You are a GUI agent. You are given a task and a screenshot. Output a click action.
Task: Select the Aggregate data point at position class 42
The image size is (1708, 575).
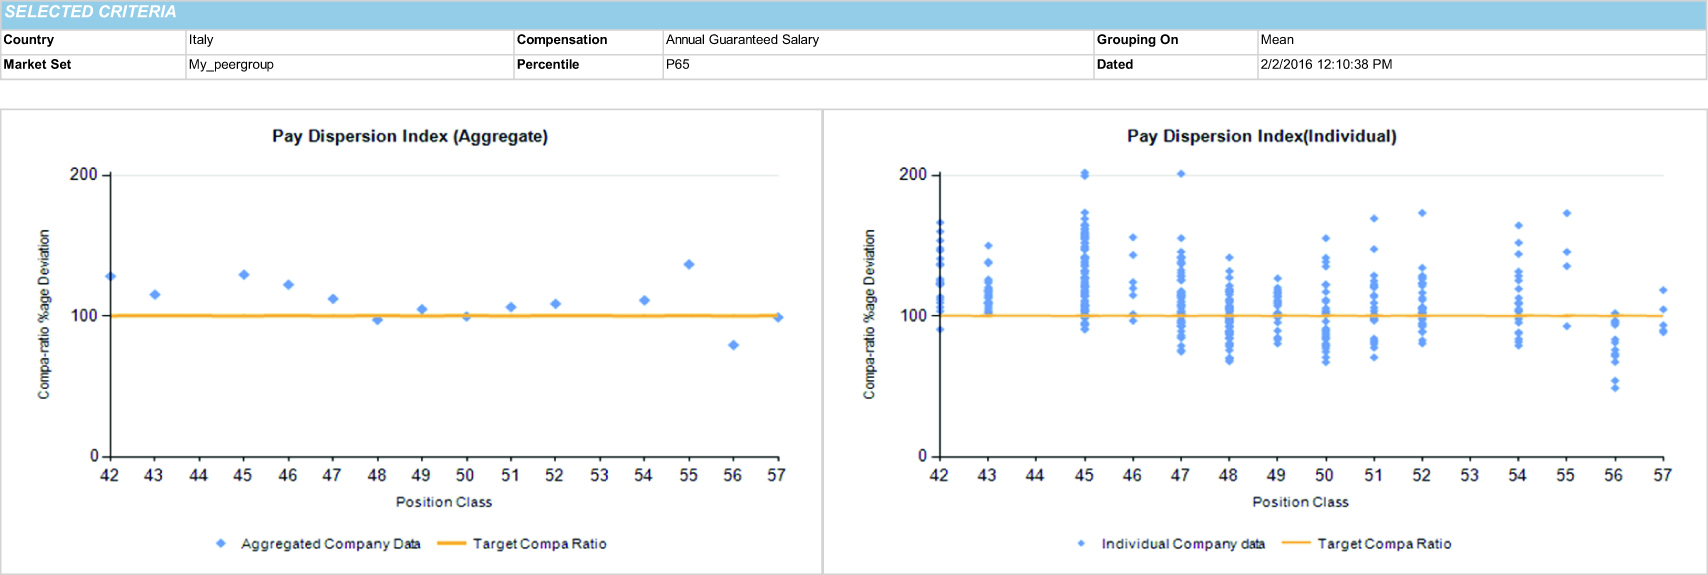[x=110, y=277]
